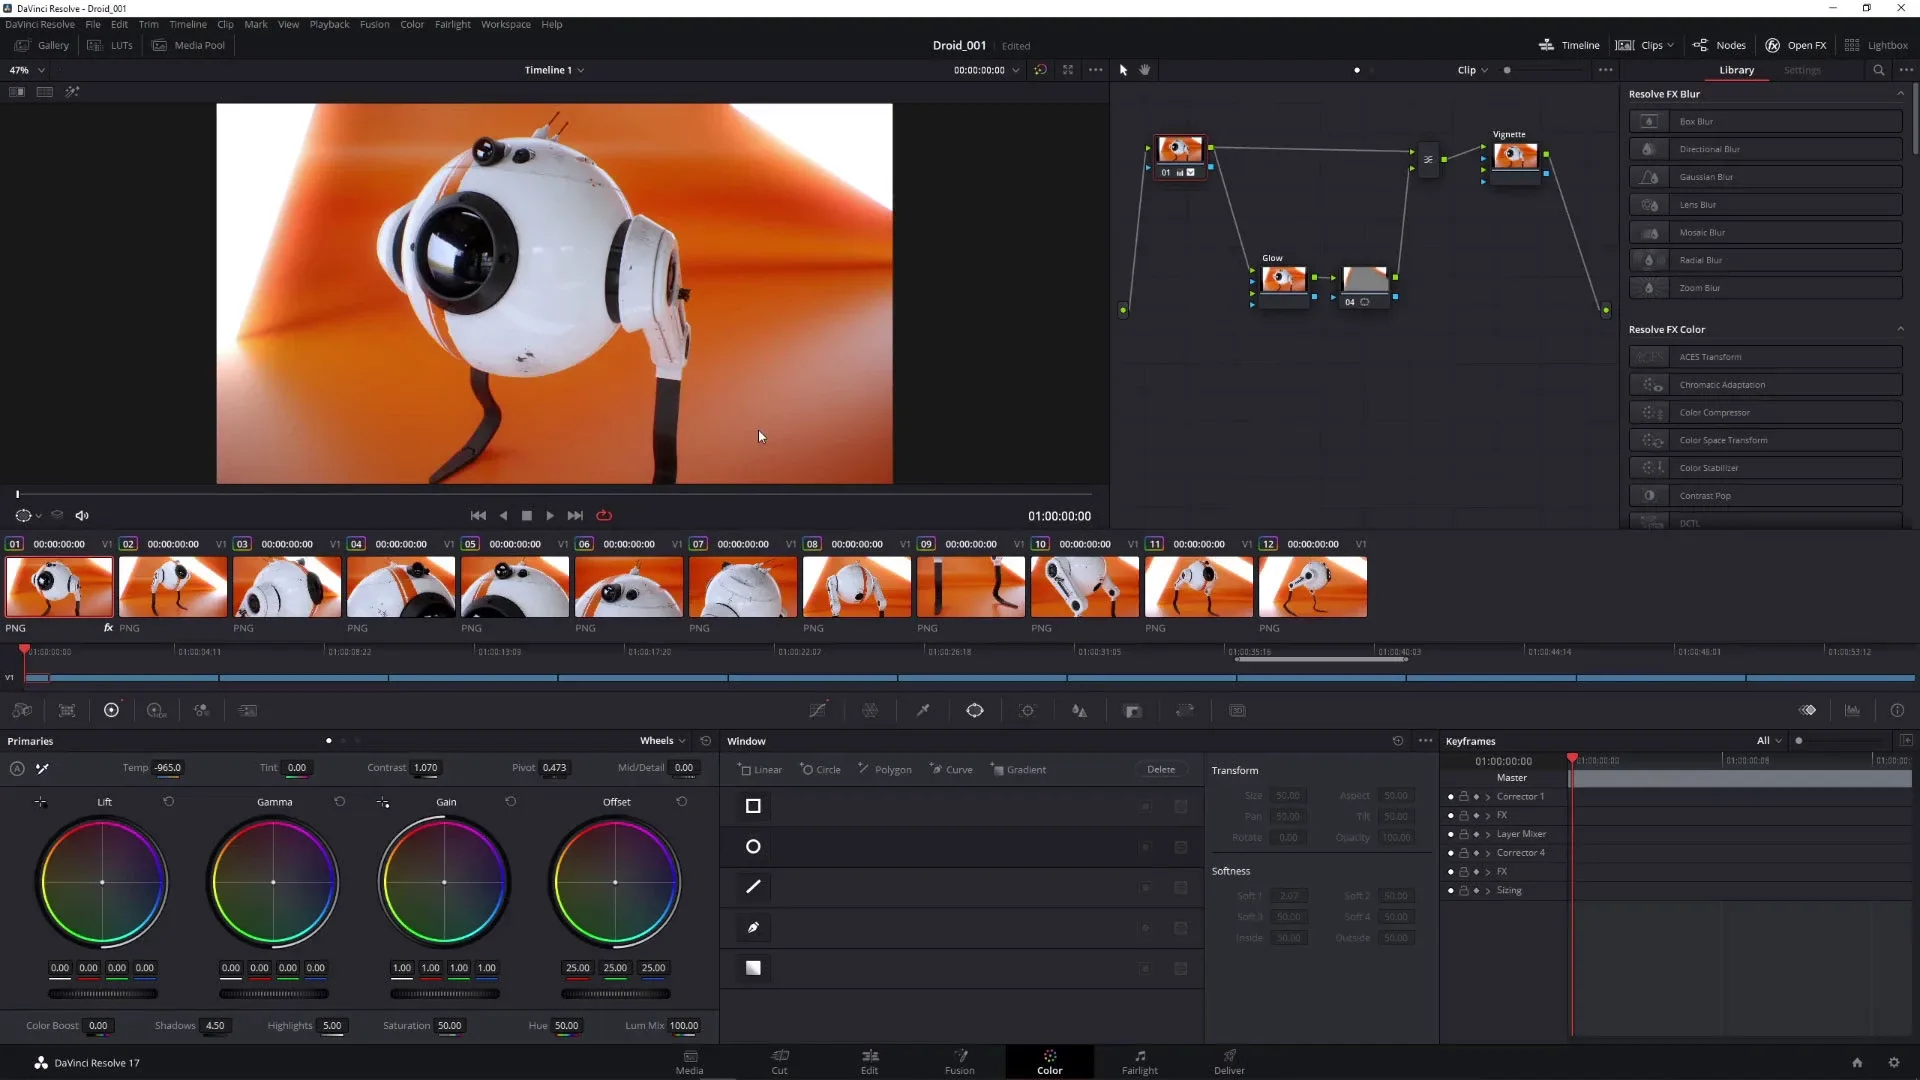Toggle lock on Layer Mixer keyframe row
The height and width of the screenshot is (1080, 1920).
(1463, 834)
